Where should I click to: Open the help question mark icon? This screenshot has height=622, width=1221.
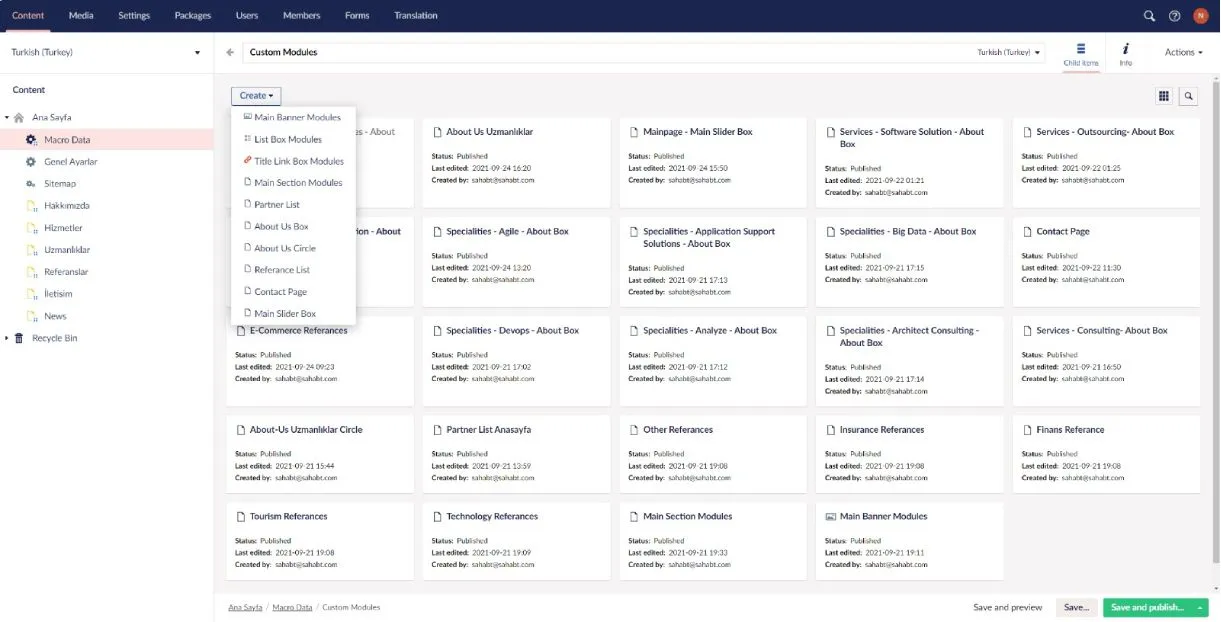tap(1175, 16)
